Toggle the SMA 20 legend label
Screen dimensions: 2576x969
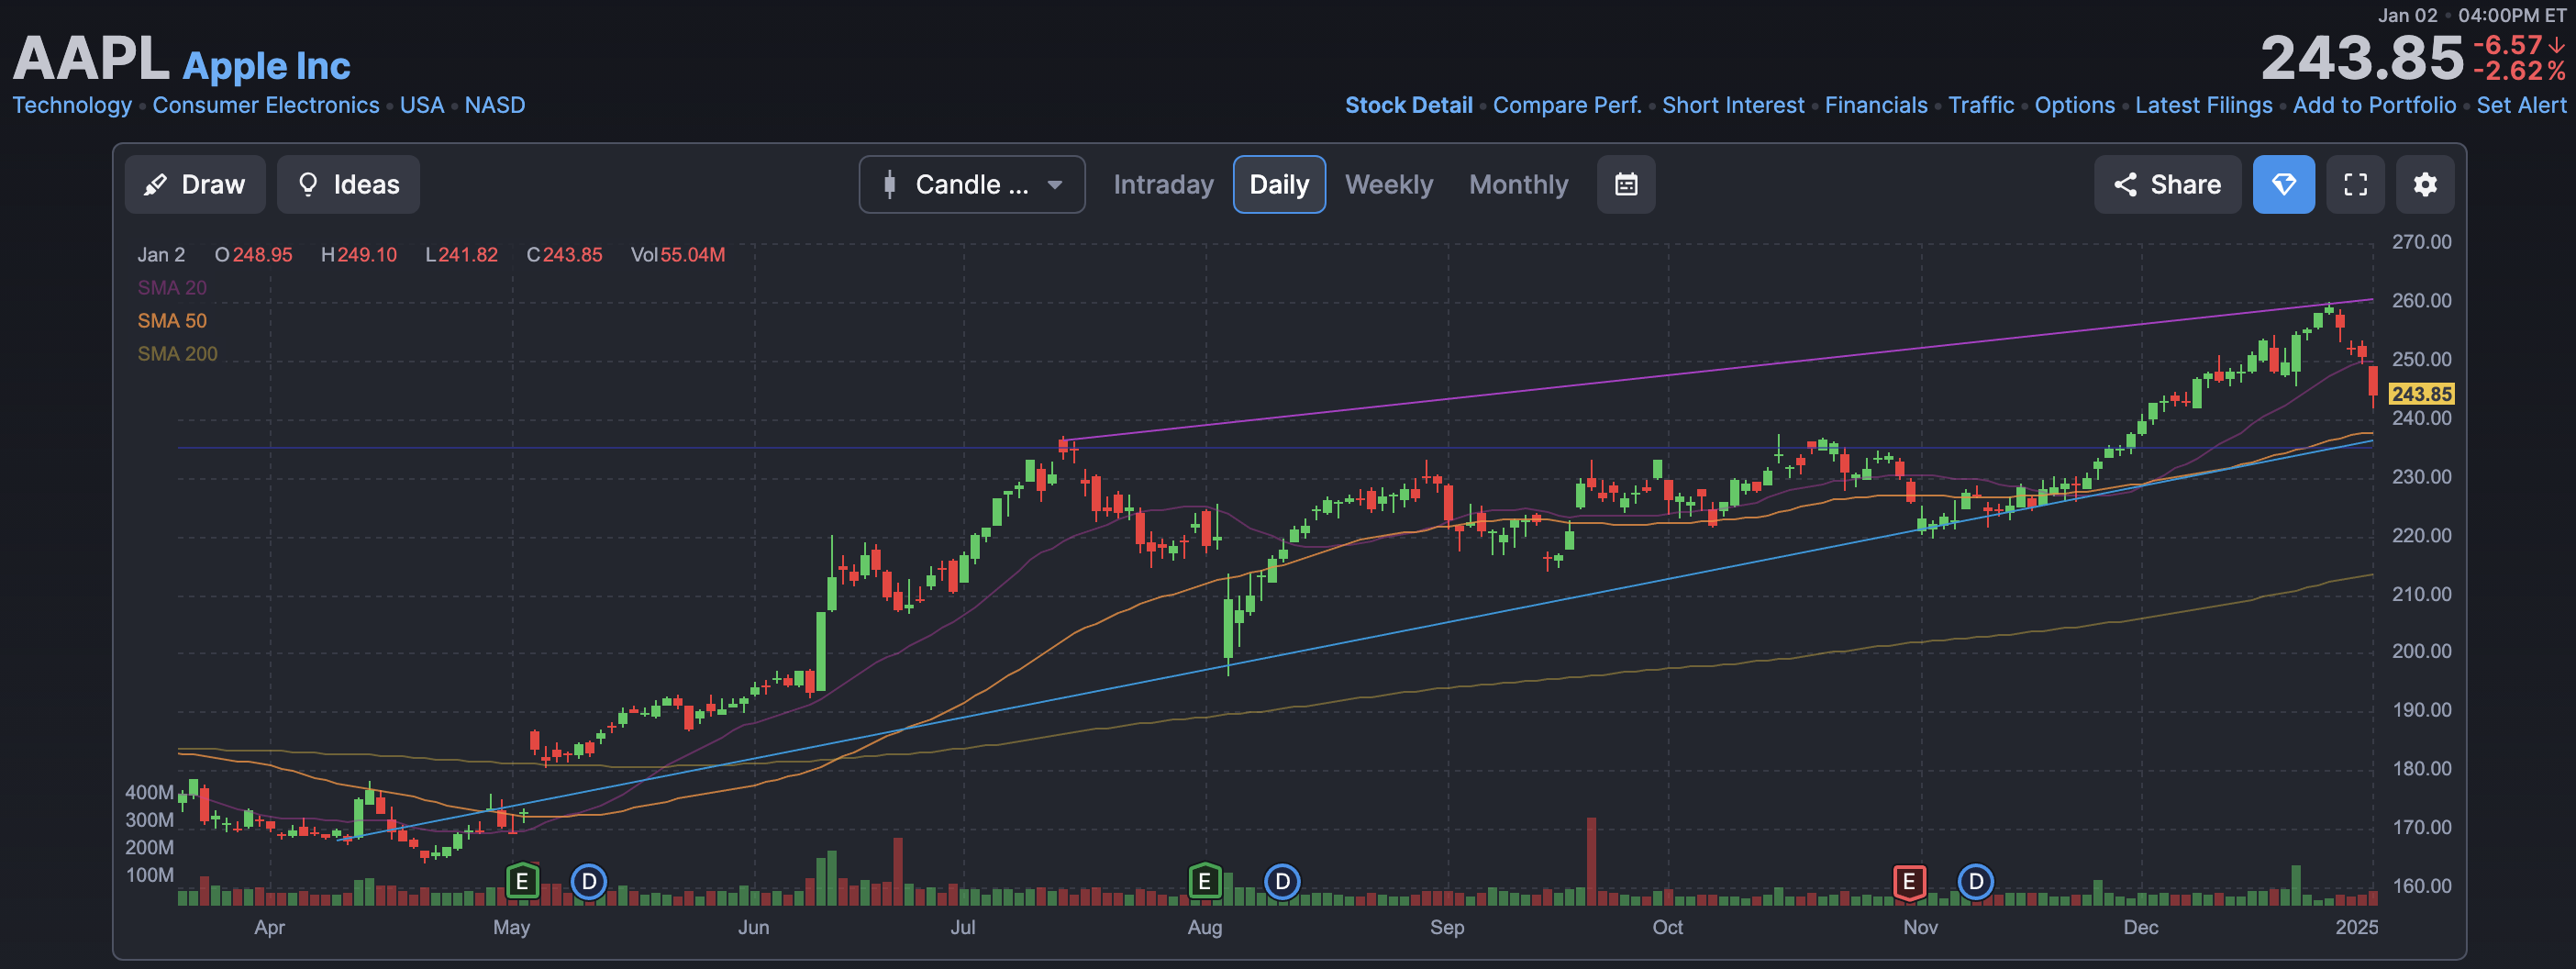coord(172,288)
